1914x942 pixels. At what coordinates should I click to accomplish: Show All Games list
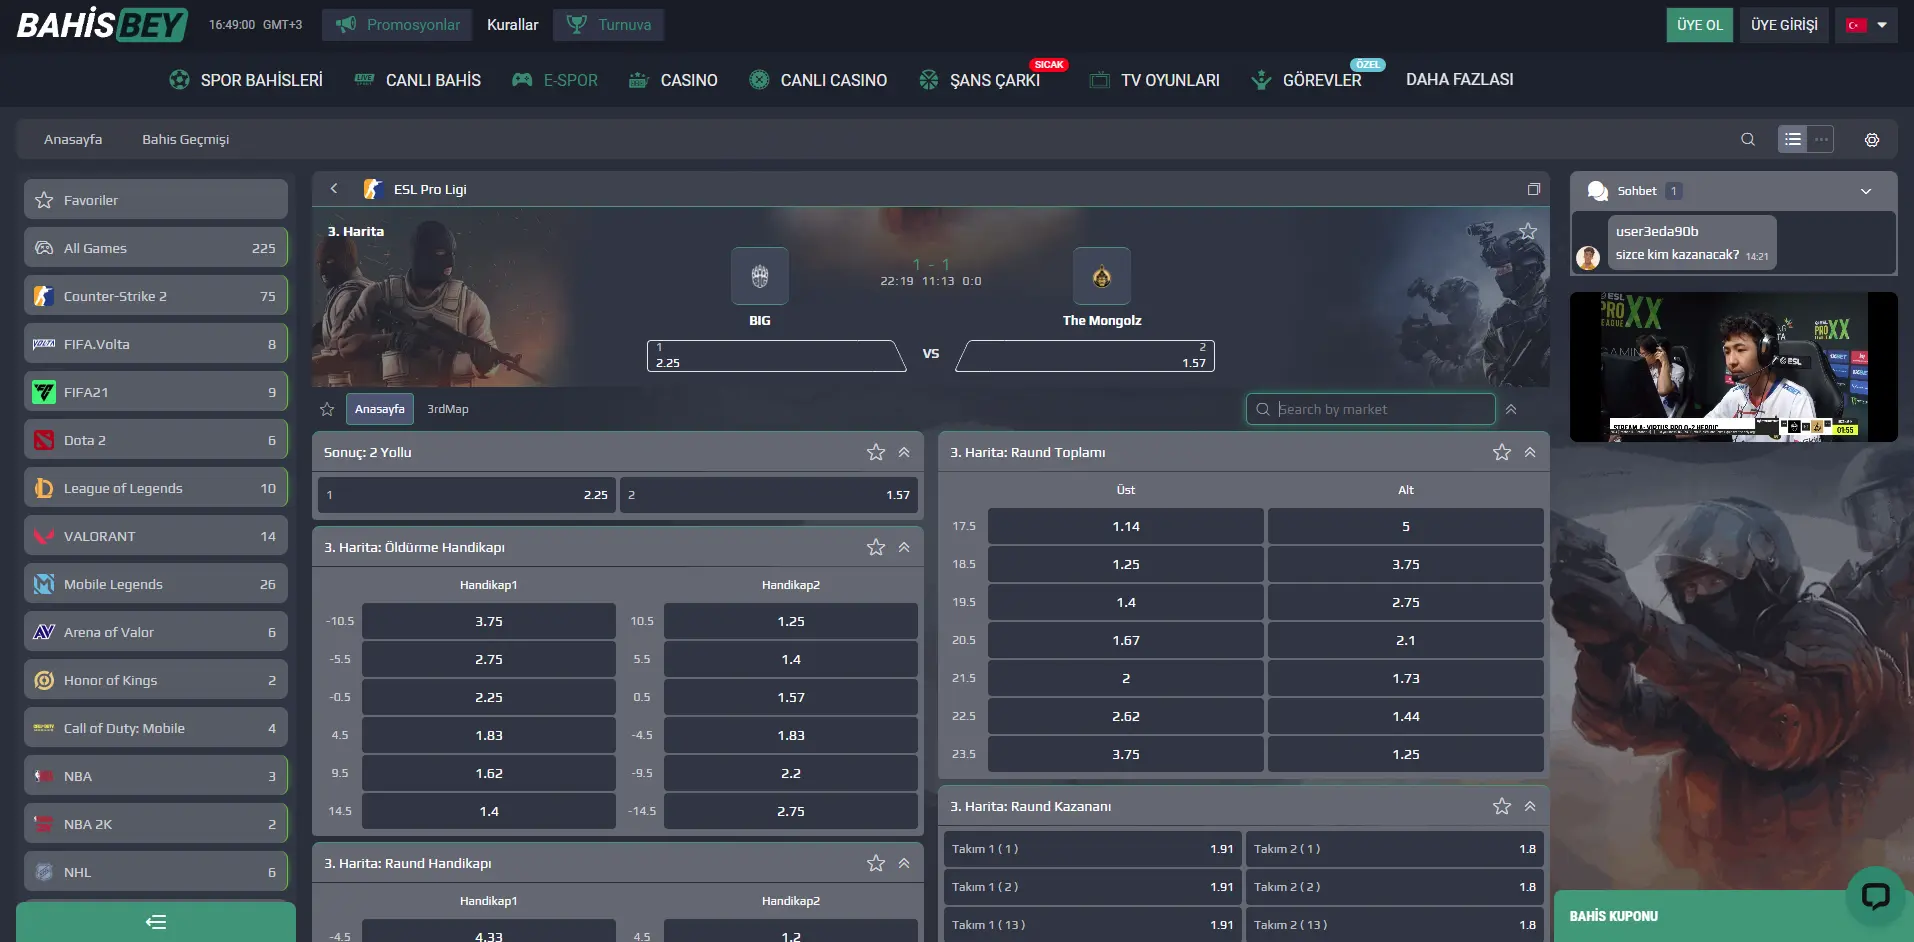pyautogui.click(x=156, y=248)
